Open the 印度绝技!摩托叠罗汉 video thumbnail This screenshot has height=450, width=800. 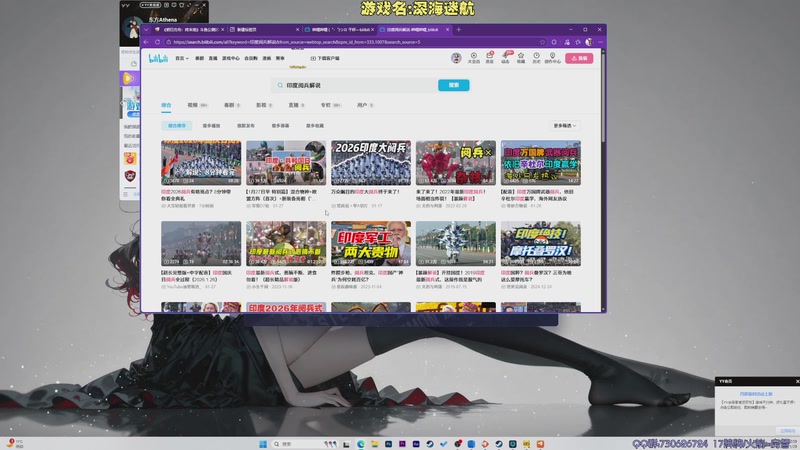tap(541, 243)
